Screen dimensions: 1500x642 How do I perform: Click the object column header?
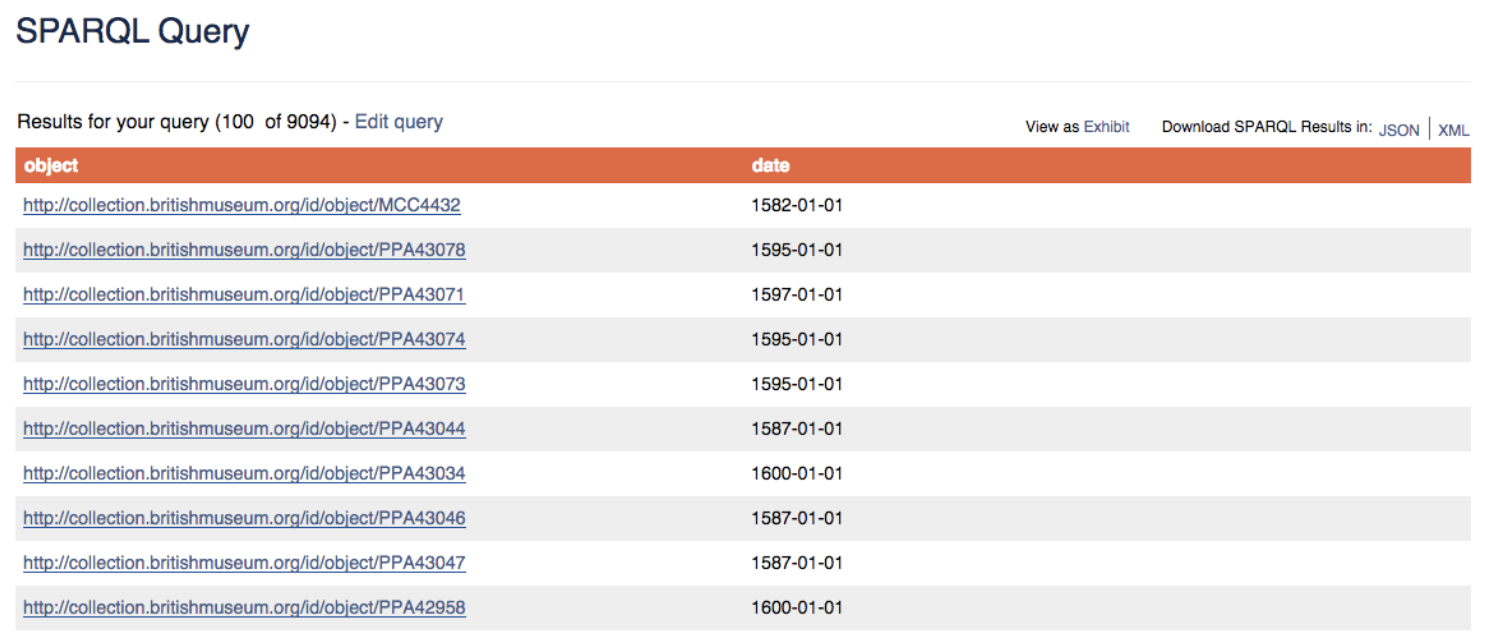[51, 166]
